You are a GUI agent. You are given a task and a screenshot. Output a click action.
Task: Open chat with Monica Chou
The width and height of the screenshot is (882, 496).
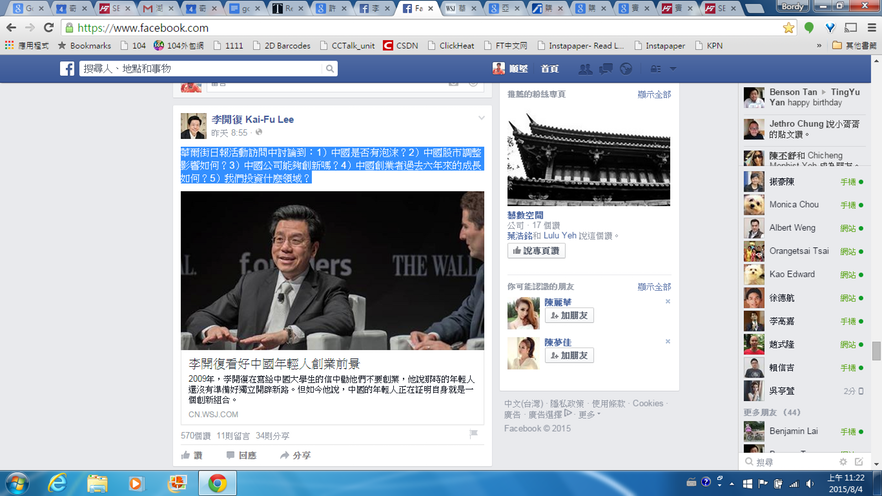point(804,205)
